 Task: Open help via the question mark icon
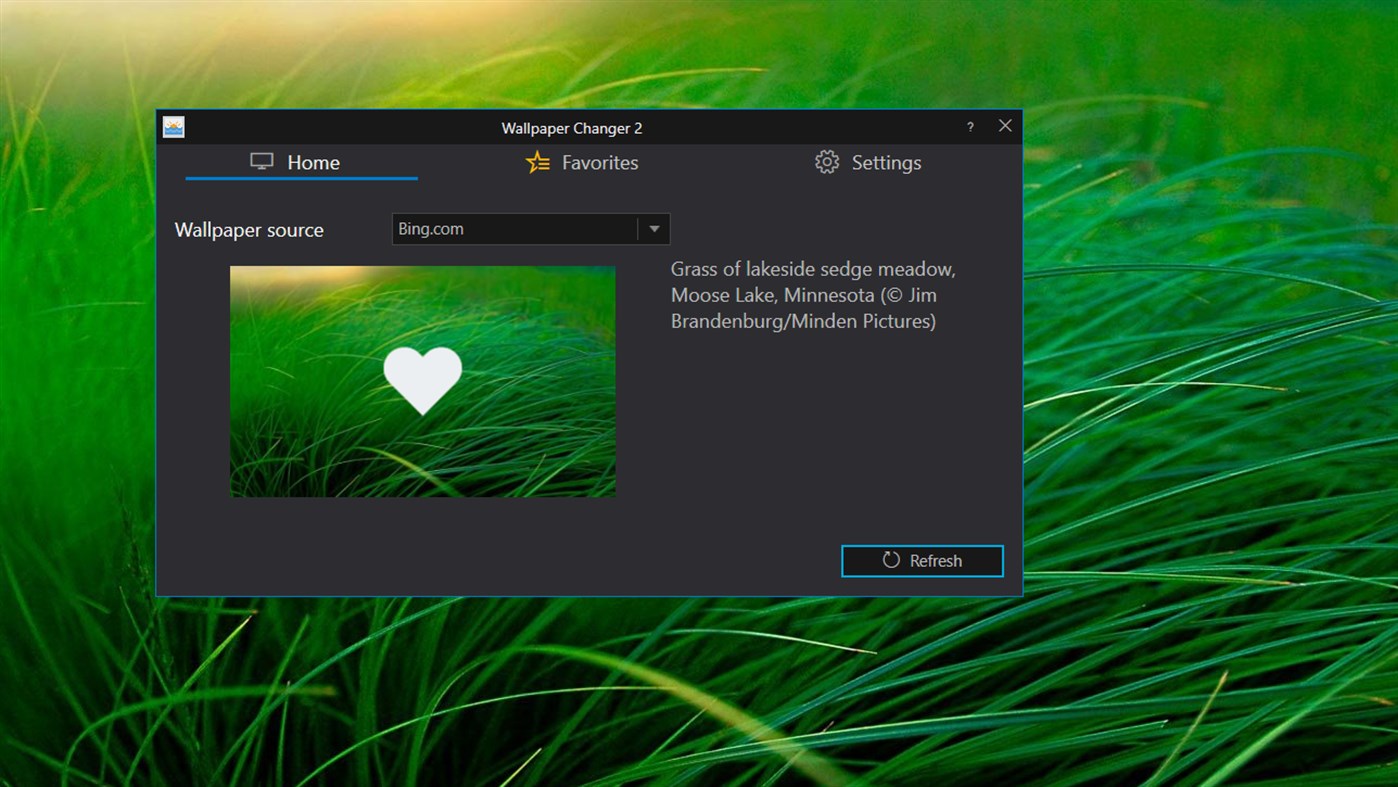click(969, 127)
